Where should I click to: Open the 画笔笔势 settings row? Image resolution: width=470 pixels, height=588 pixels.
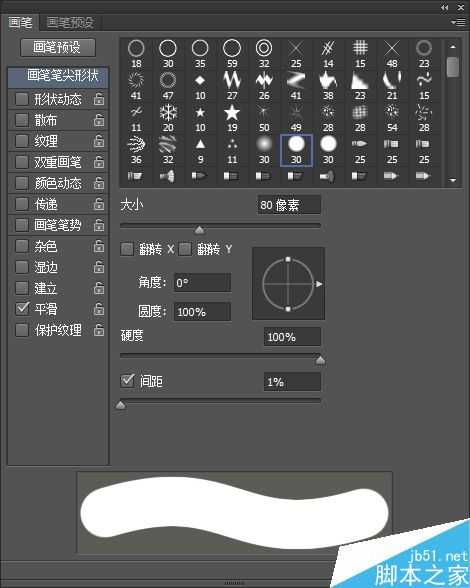tap(59, 225)
